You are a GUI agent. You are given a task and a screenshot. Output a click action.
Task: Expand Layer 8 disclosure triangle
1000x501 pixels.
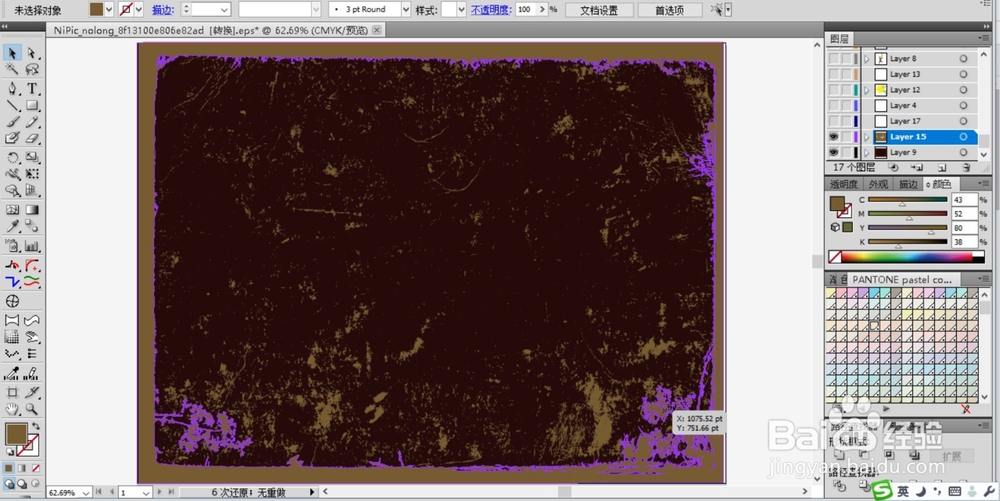[x=867, y=59]
